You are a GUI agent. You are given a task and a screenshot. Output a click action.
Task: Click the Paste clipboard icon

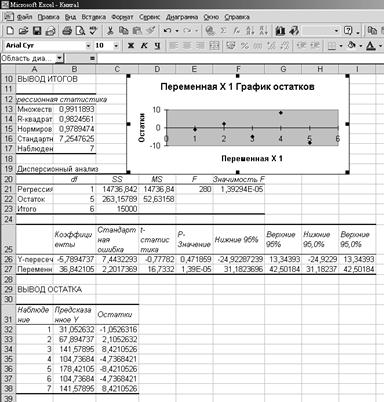click(x=137, y=31)
